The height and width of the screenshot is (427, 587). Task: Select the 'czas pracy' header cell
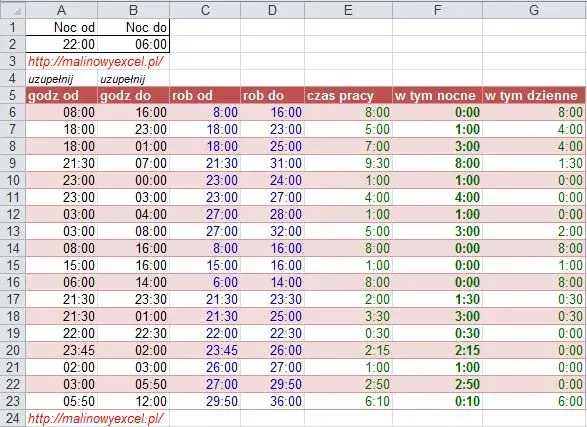pos(348,95)
